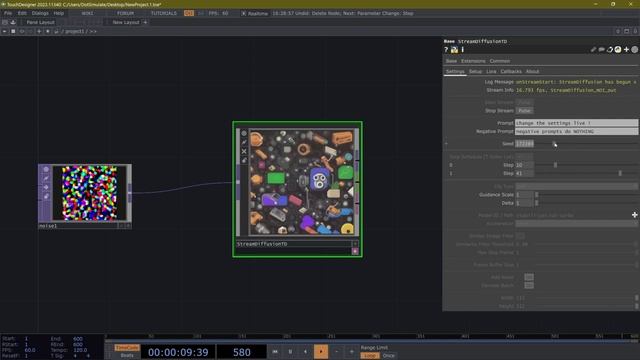This screenshot has height=360, width=640.
Task: Click the lock icon on StreamDiffusionTD node
Action: [244, 160]
